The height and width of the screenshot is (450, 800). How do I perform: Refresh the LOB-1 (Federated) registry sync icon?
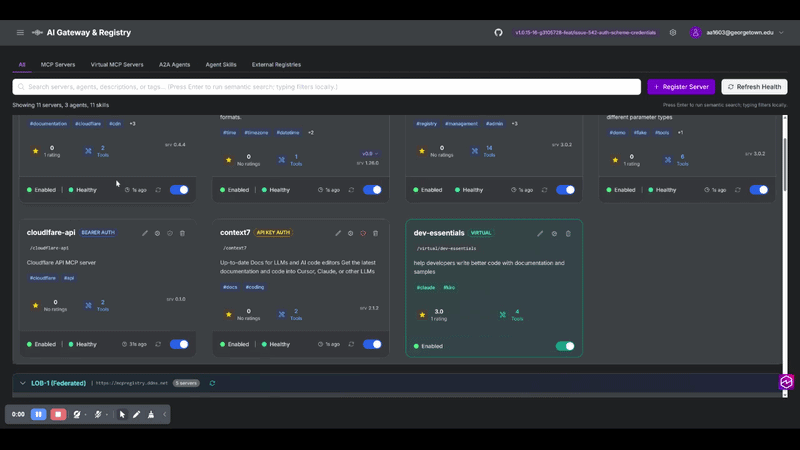(212, 383)
